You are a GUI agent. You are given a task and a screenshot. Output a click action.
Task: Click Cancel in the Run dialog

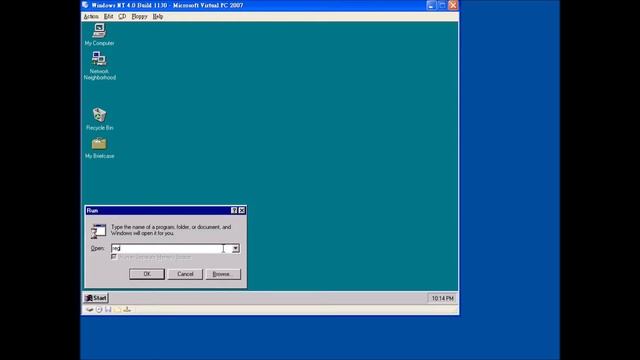(x=185, y=274)
